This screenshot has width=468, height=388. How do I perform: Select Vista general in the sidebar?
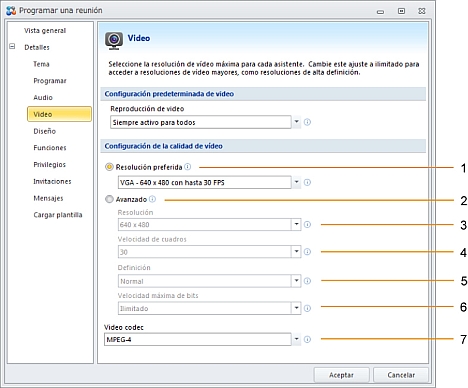(45, 31)
